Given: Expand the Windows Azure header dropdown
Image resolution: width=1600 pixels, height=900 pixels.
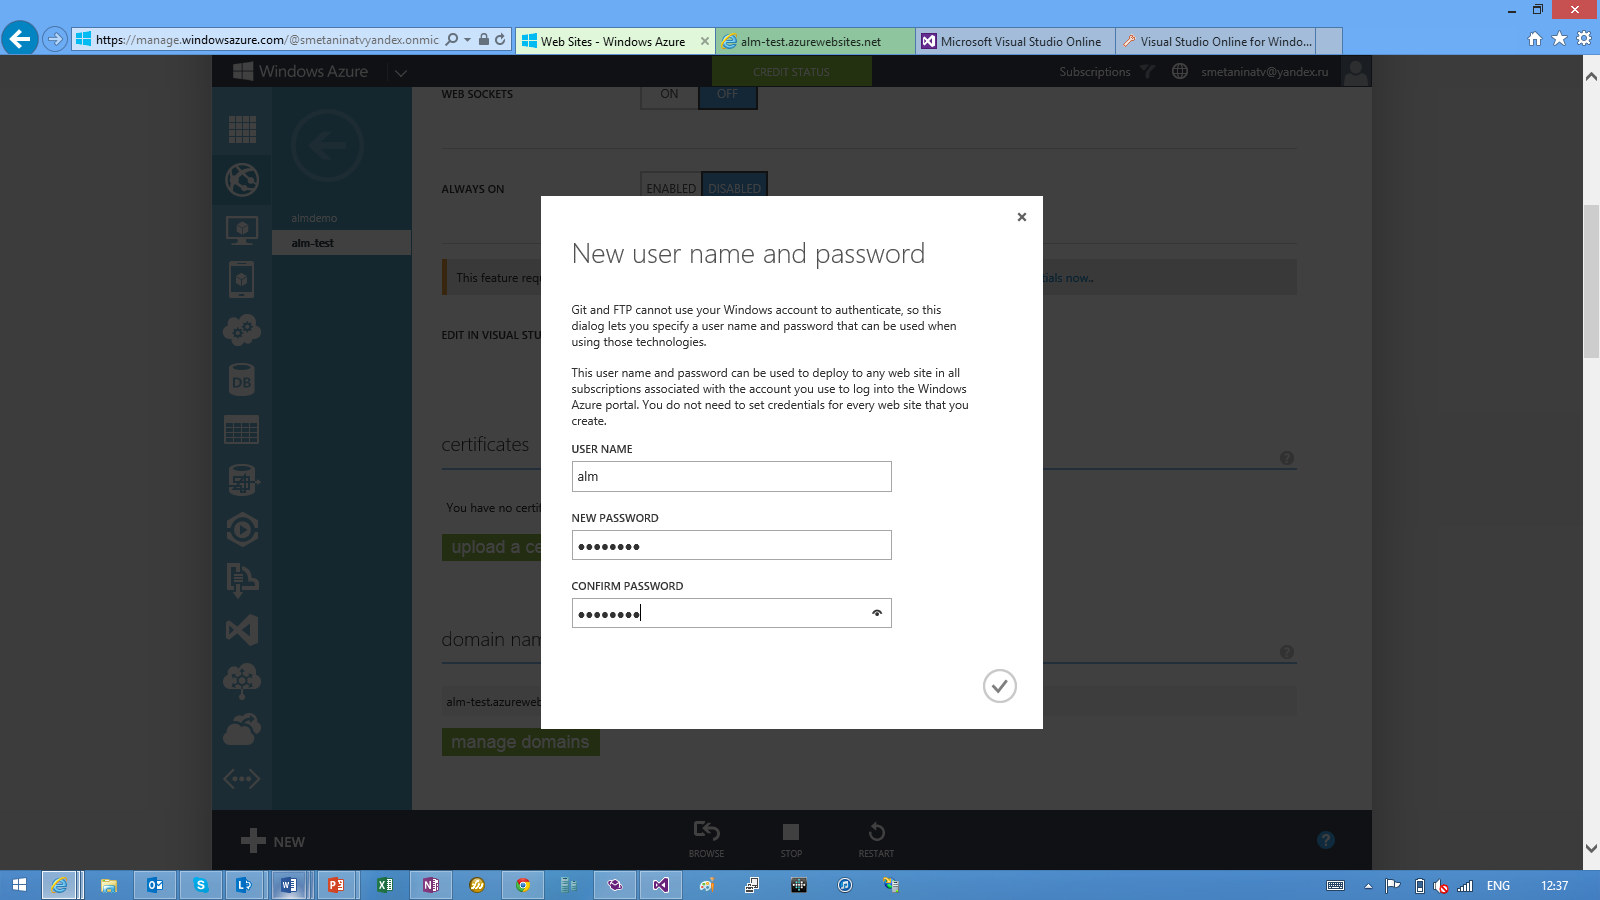Looking at the screenshot, I should pyautogui.click(x=401, y=72).
